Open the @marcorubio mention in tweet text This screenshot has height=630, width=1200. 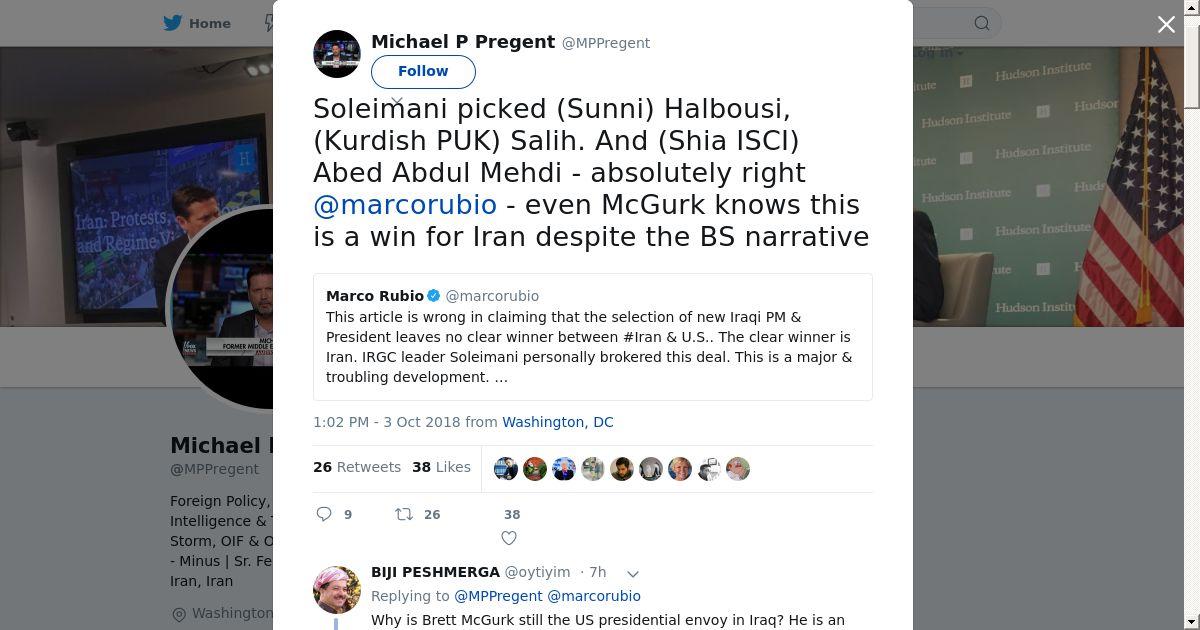coord(405,205)
